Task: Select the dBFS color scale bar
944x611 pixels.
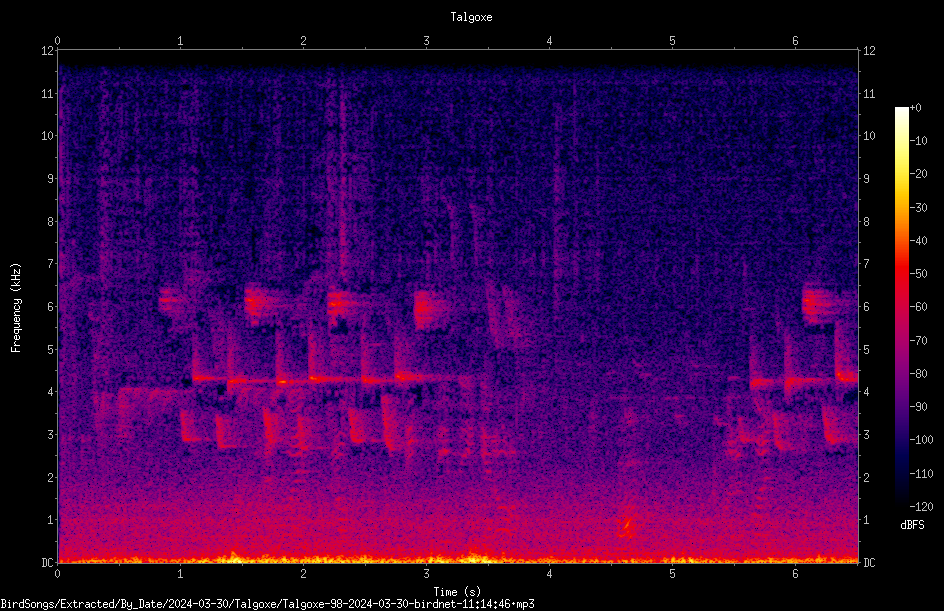Action: (901, 306)
